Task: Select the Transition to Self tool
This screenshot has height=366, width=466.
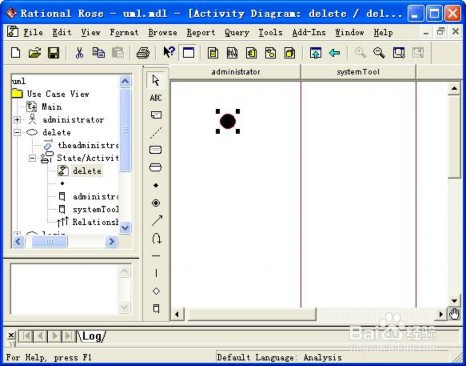Action: coord(156,238)
